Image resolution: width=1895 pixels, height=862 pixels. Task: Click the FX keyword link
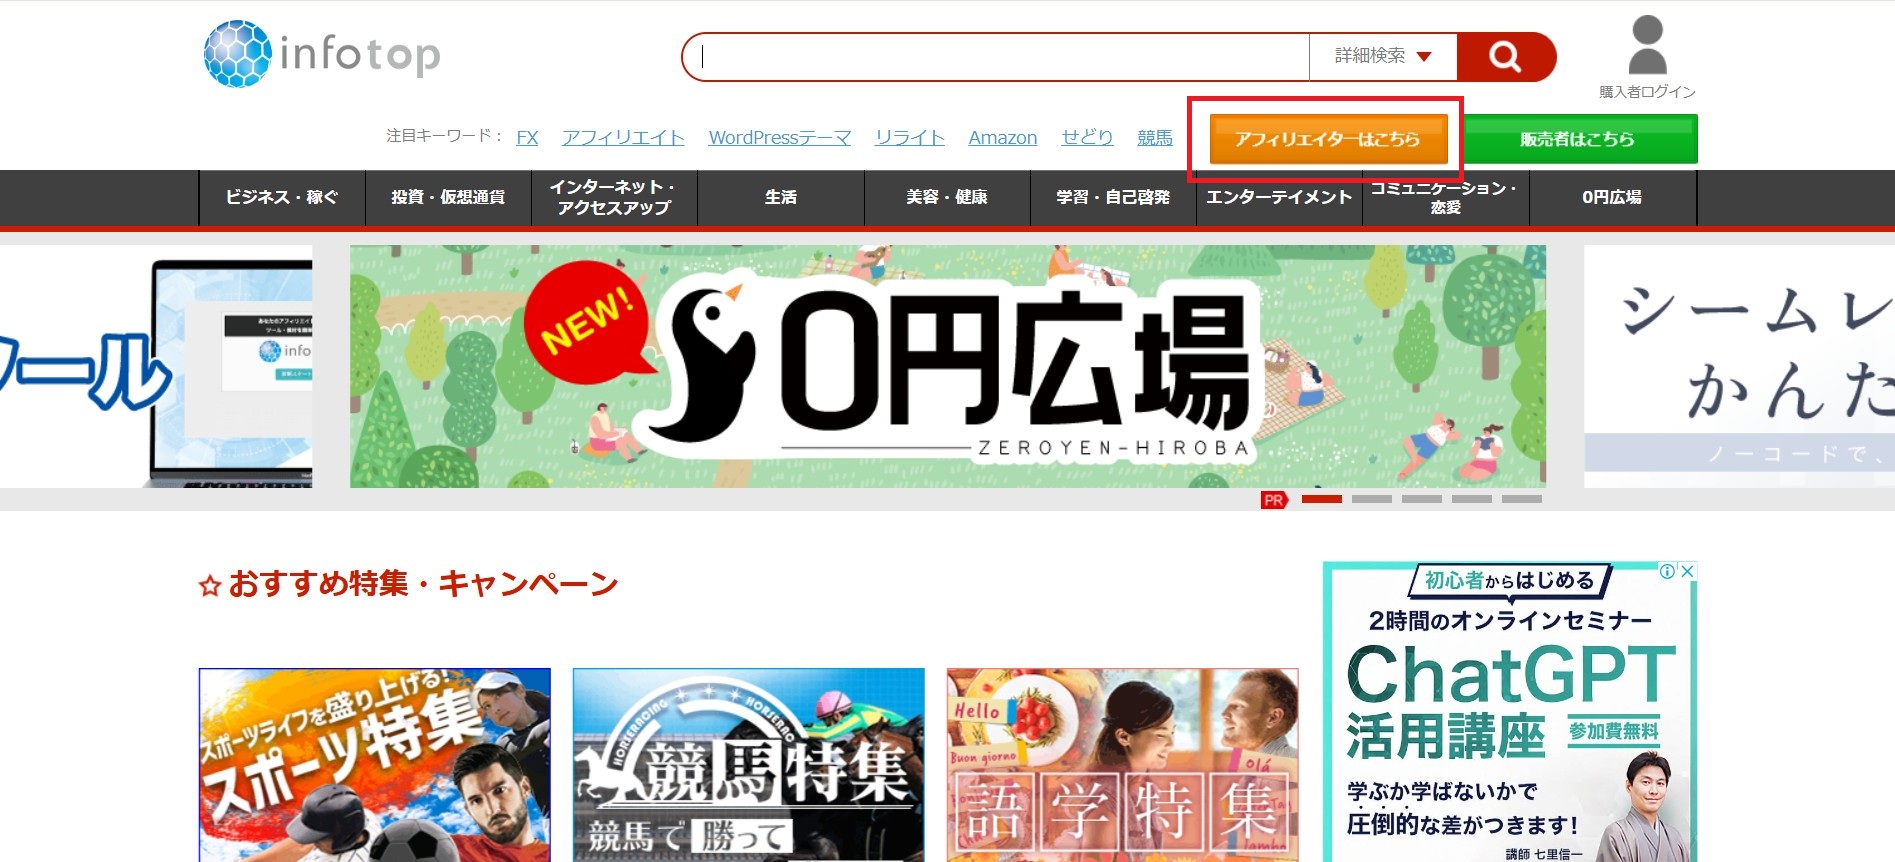click(x=527, y=137)
